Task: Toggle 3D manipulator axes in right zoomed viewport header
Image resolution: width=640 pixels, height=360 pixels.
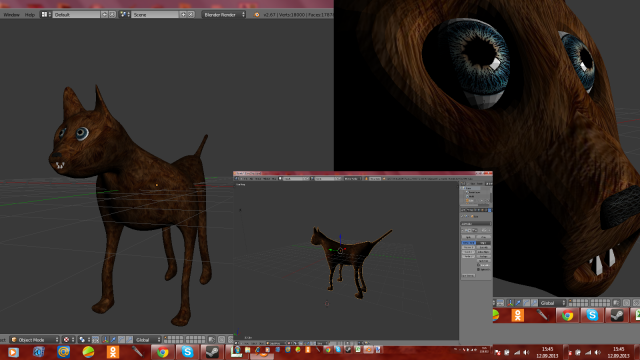Action: pyautogui.click(x=510, y=303)
